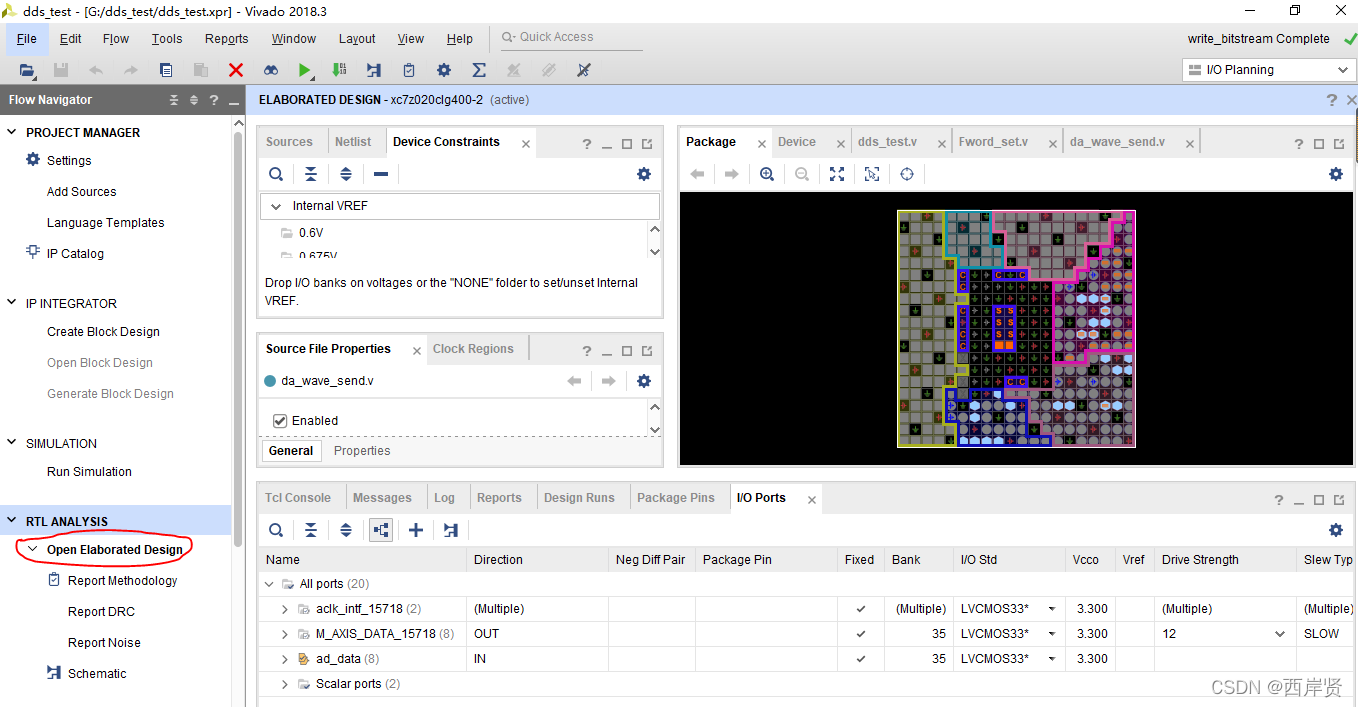
Task: Open IP Catalog in Flow Navigator
Action: (75, 254)
